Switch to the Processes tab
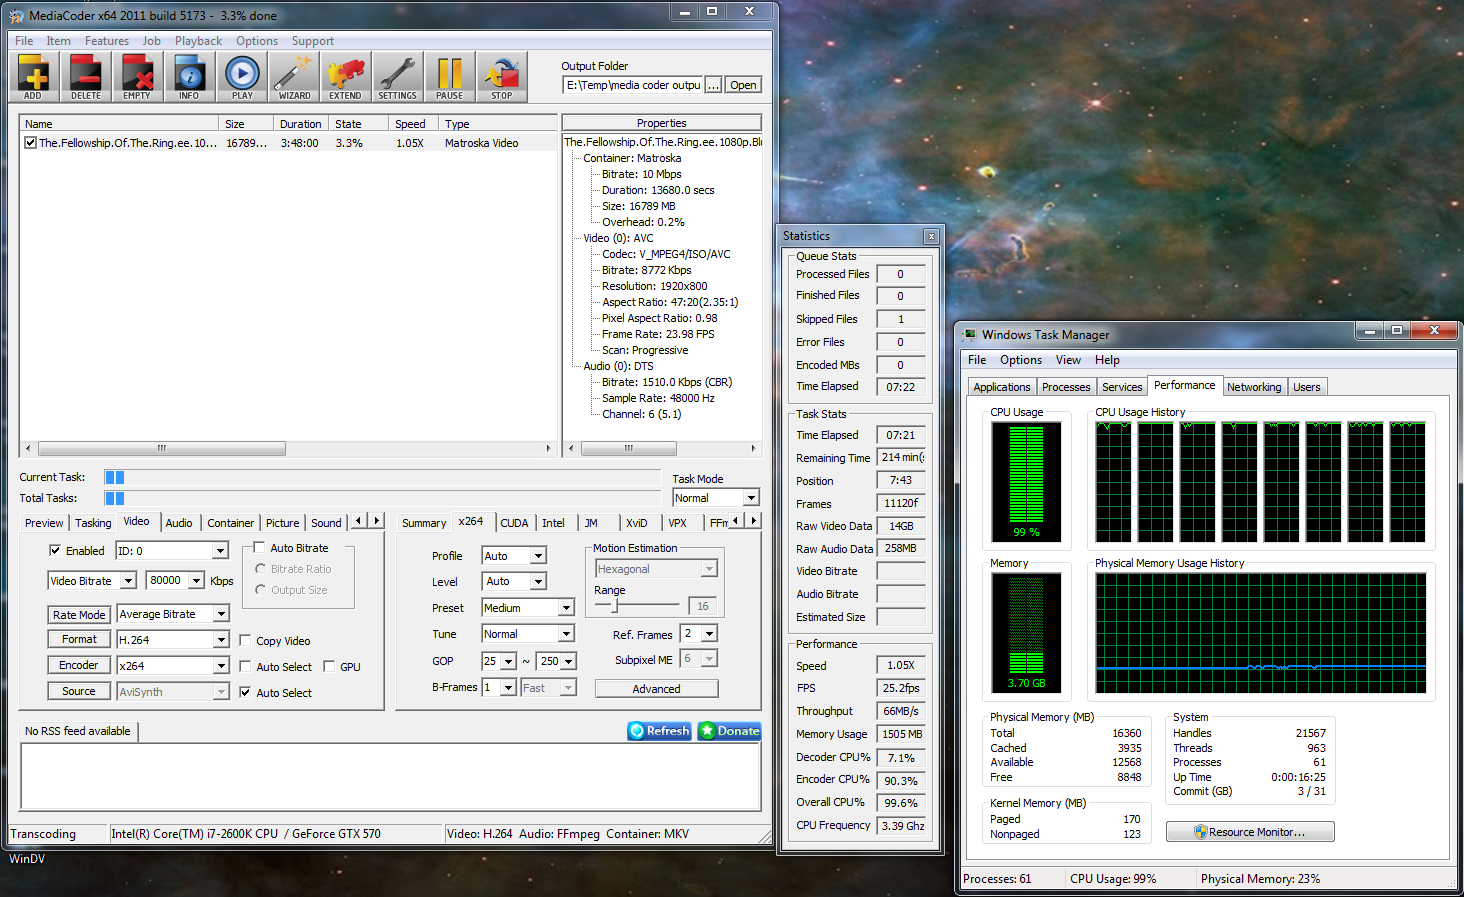This screenshot has width=1464, height=897. tap(1065, 387)
